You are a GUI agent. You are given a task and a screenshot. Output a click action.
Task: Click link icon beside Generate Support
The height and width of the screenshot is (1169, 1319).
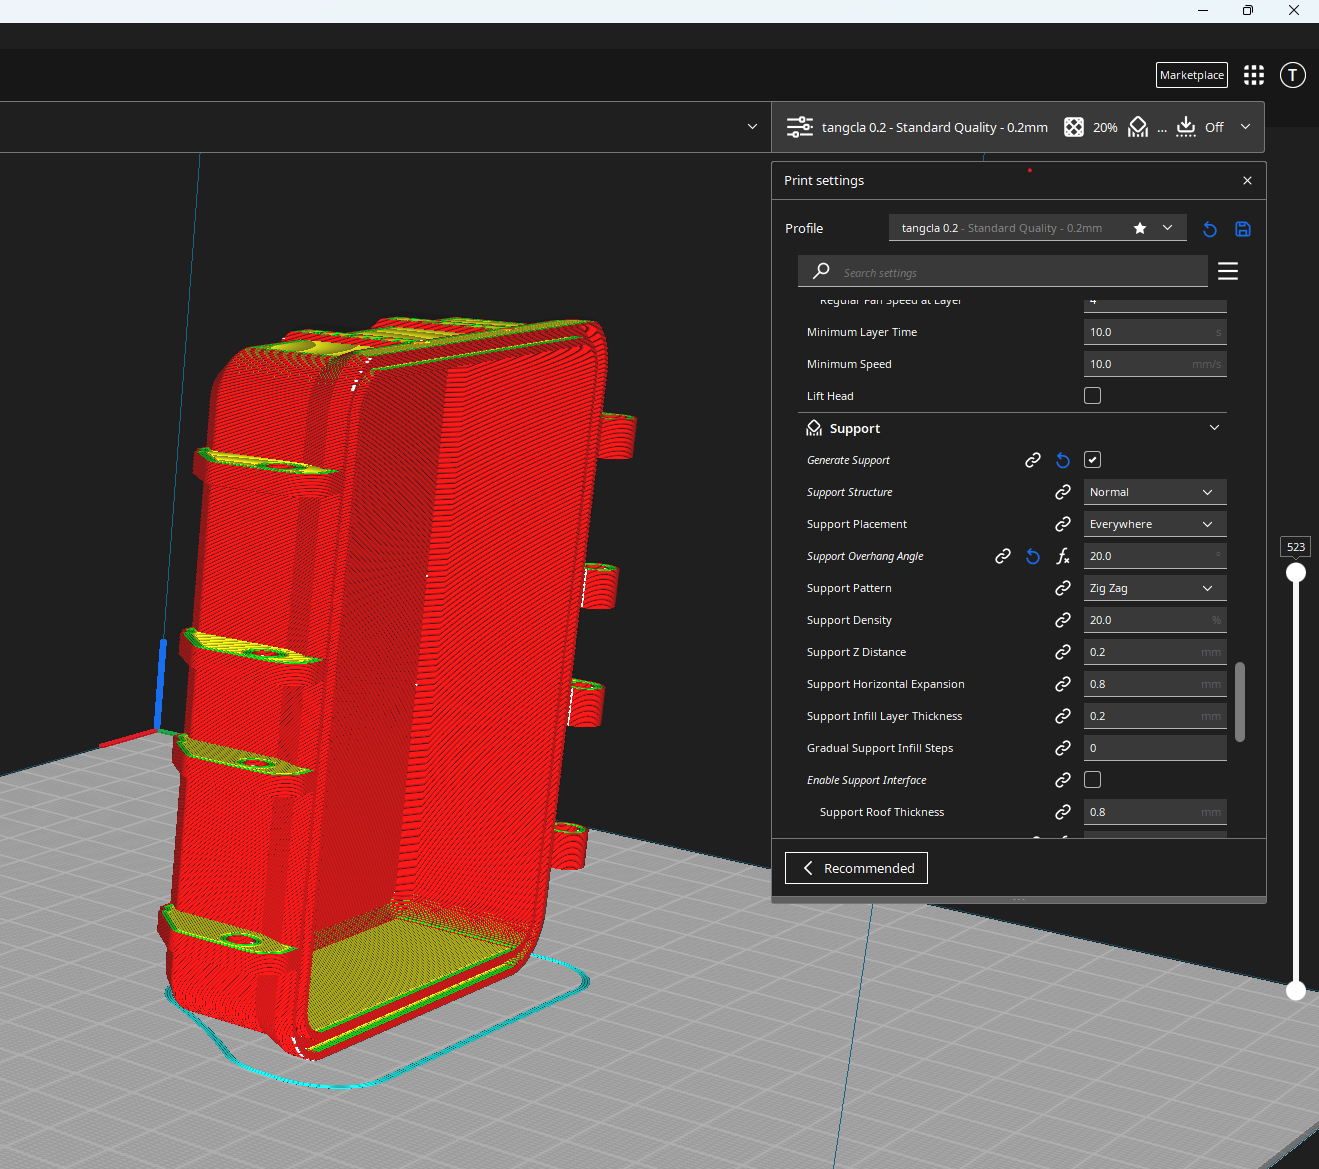1033,460
